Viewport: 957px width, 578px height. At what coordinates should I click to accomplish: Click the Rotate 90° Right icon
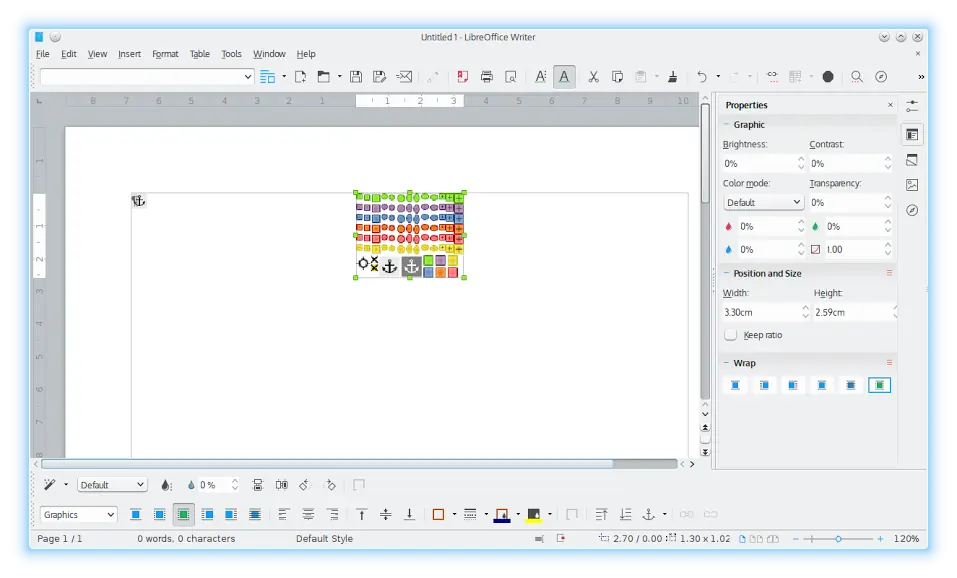(x=330, y=485)
